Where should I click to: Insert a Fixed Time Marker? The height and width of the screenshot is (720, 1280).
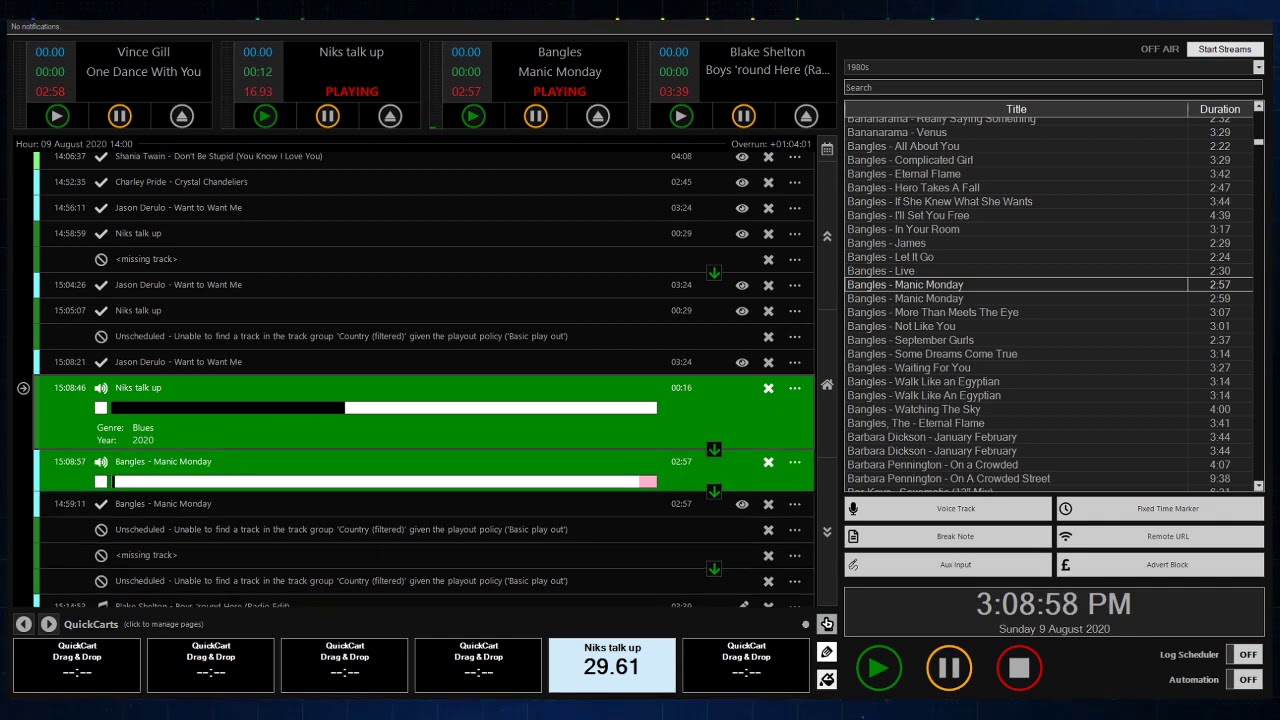click(x=1160, y=509)
